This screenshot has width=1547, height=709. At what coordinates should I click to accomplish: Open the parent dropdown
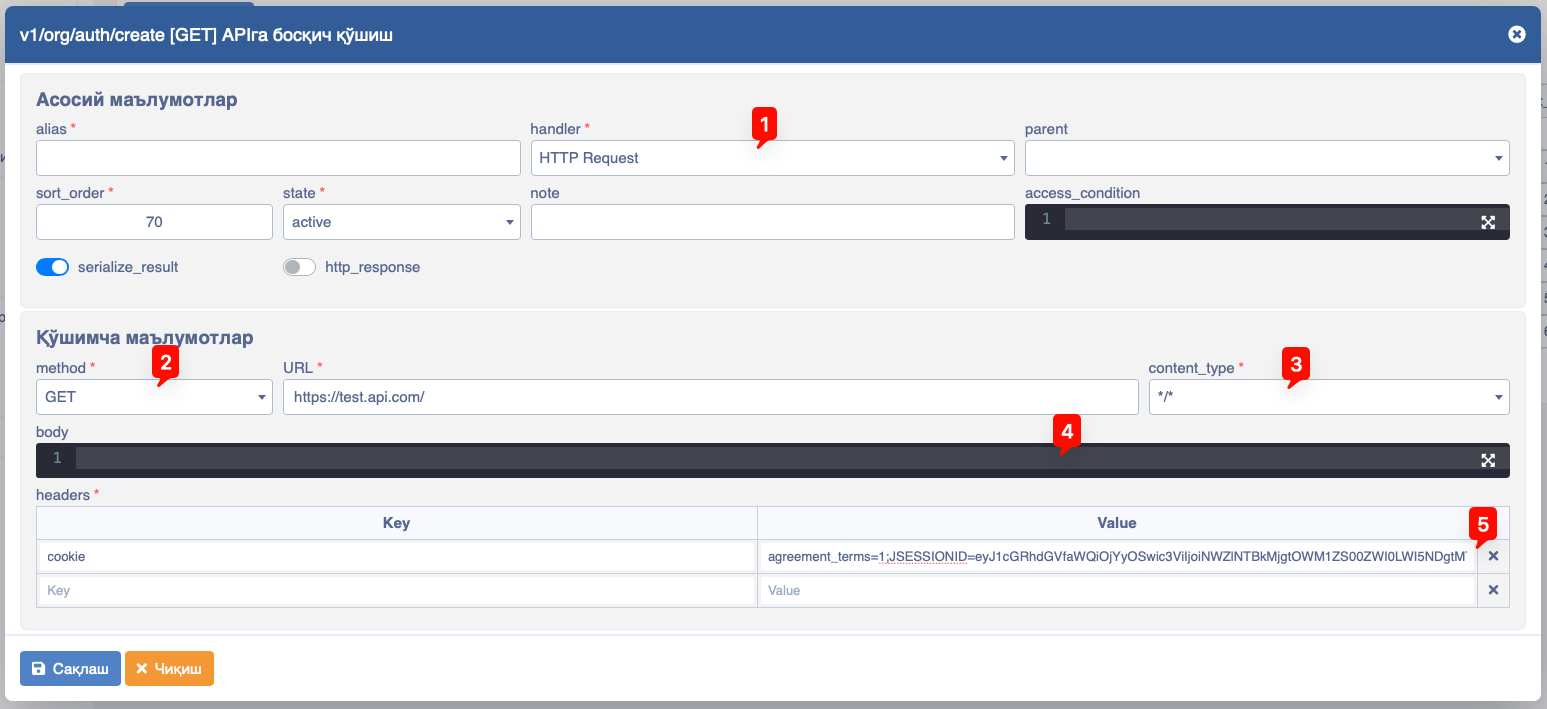[1267, 158]
